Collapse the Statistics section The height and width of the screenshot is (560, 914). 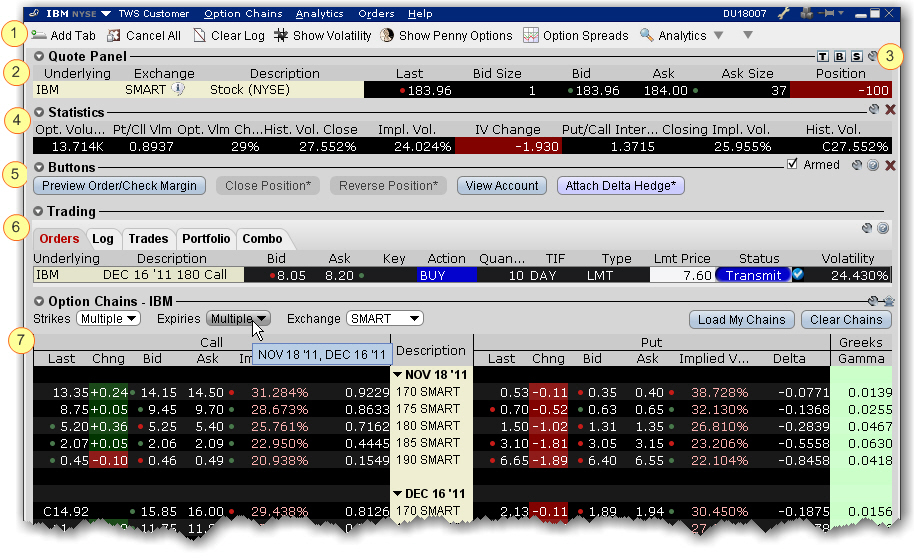40,111
